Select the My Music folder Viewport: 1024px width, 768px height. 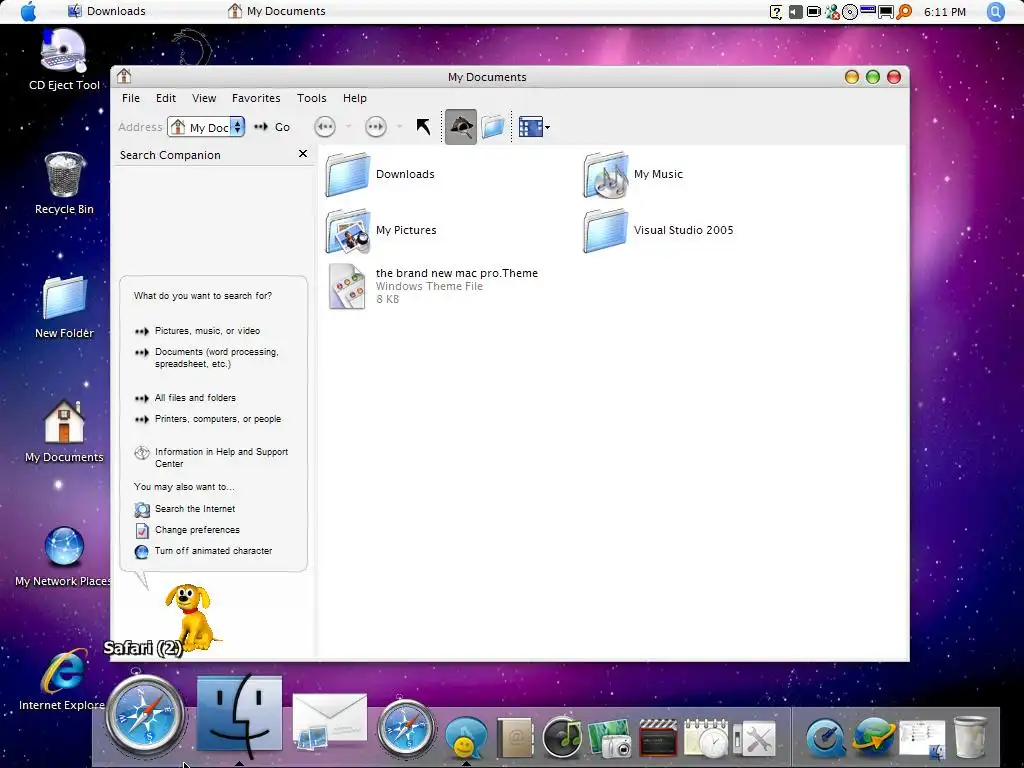click(633, 174)
